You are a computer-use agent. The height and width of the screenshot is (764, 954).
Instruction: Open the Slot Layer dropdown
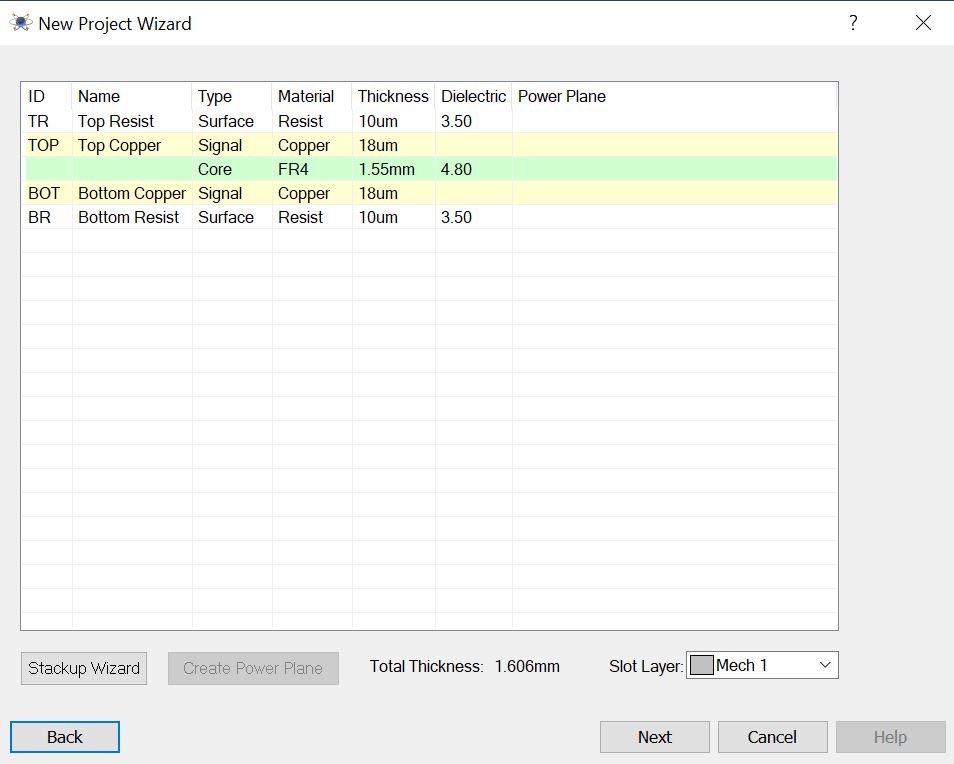824,665
